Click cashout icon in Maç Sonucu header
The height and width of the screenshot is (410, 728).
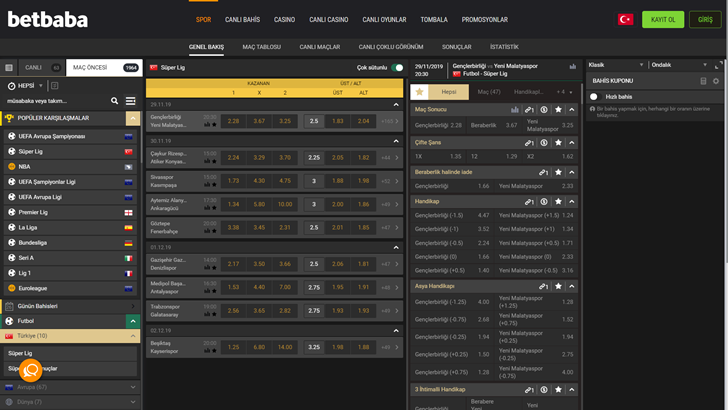(x=544, y=110)
